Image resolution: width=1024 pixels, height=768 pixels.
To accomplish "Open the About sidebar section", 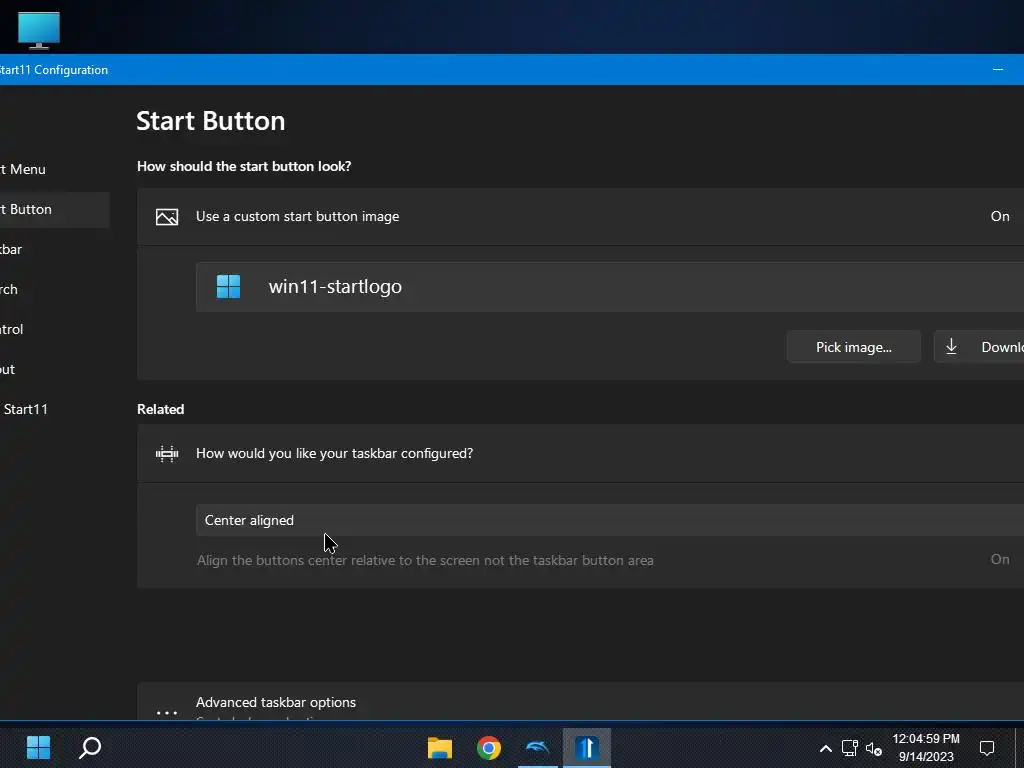I will pos(8,369).
